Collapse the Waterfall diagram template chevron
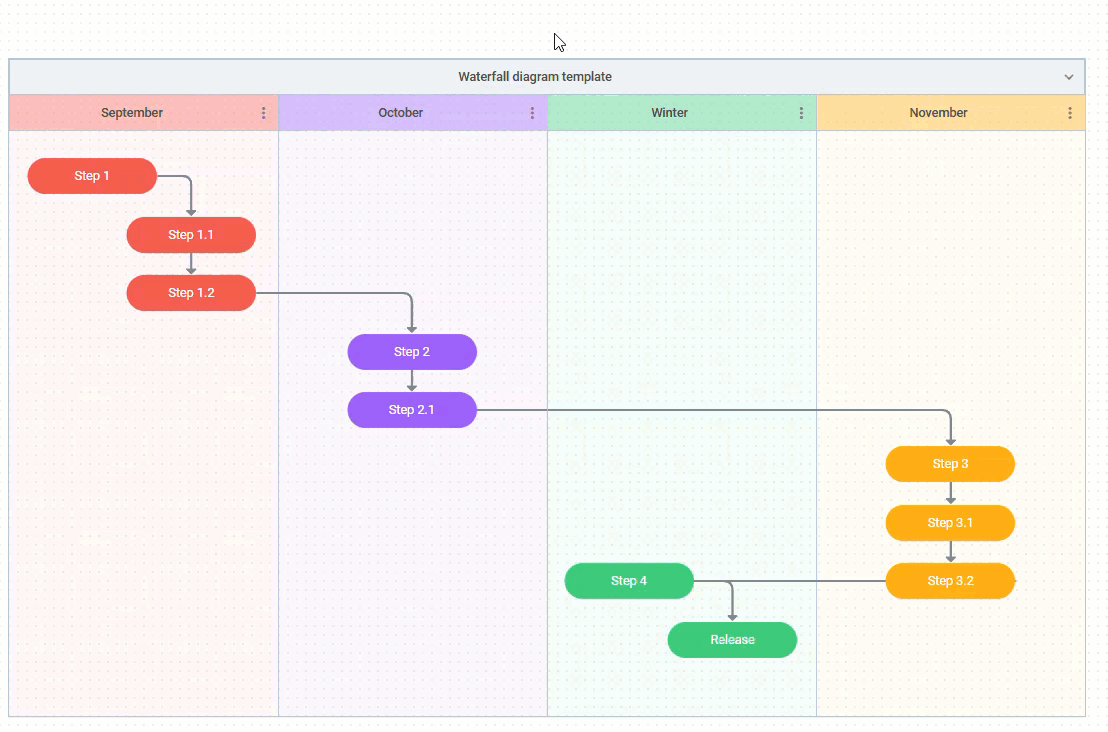The height and width of the screenshot is (732, 1108). pos(1068,77)
